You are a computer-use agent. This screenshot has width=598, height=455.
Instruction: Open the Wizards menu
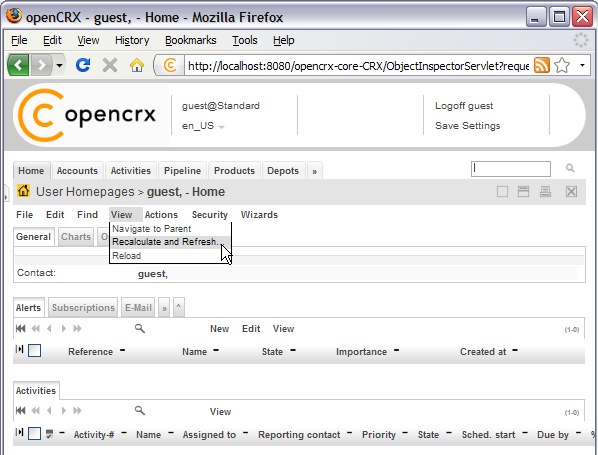click(x=259, y=215)
